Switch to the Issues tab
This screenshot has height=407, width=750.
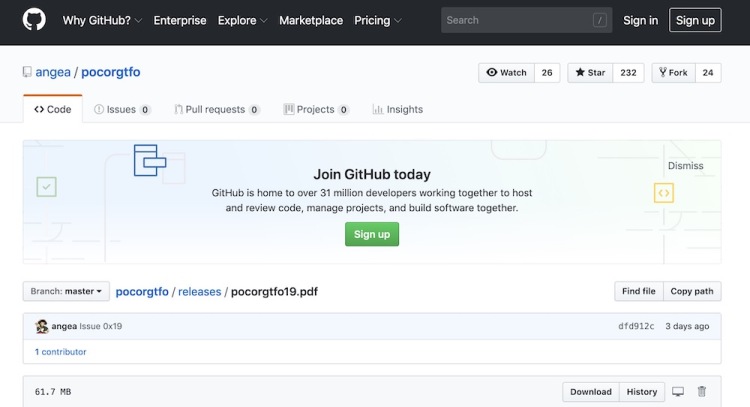(122, 110)
